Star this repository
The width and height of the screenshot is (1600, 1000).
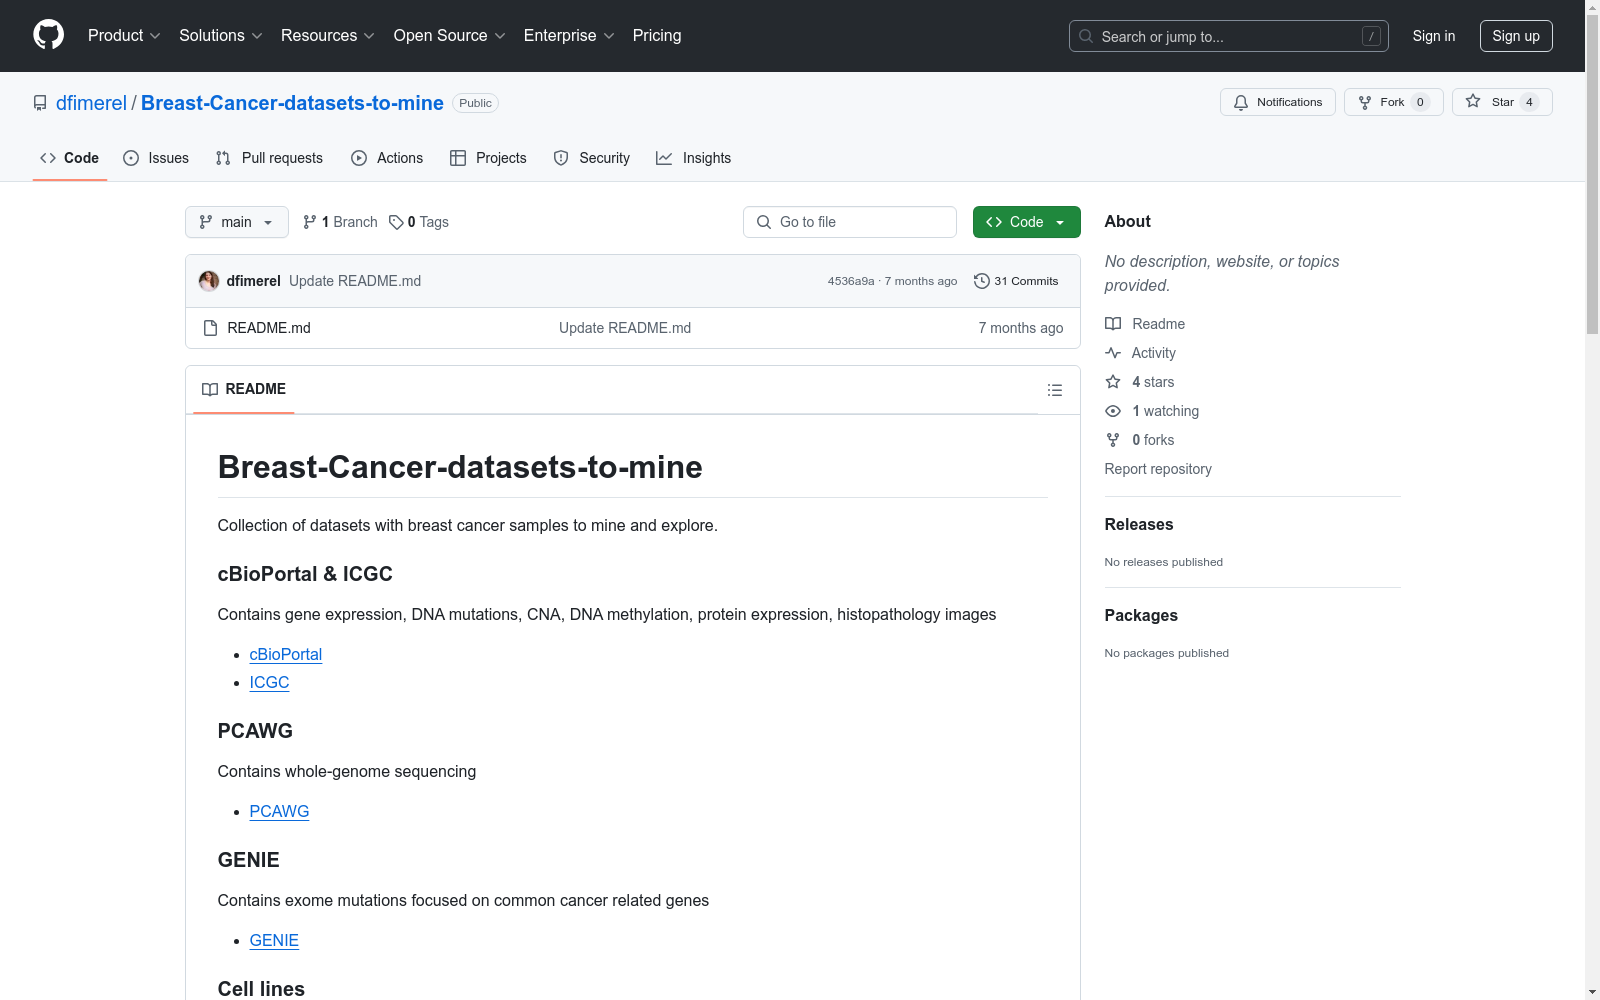[1501, 102]
